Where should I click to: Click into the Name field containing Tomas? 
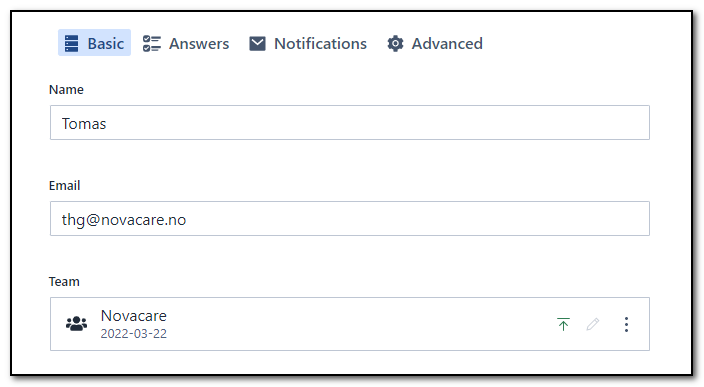click(350, 123)
